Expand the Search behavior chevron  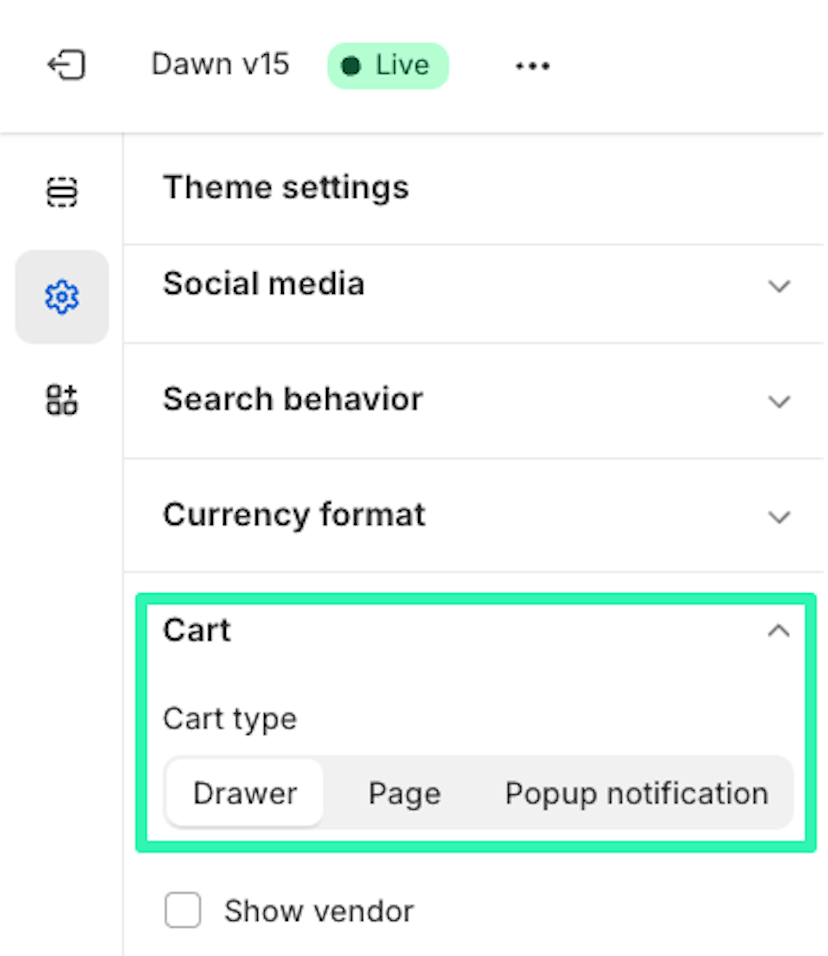tap(779, 401)
